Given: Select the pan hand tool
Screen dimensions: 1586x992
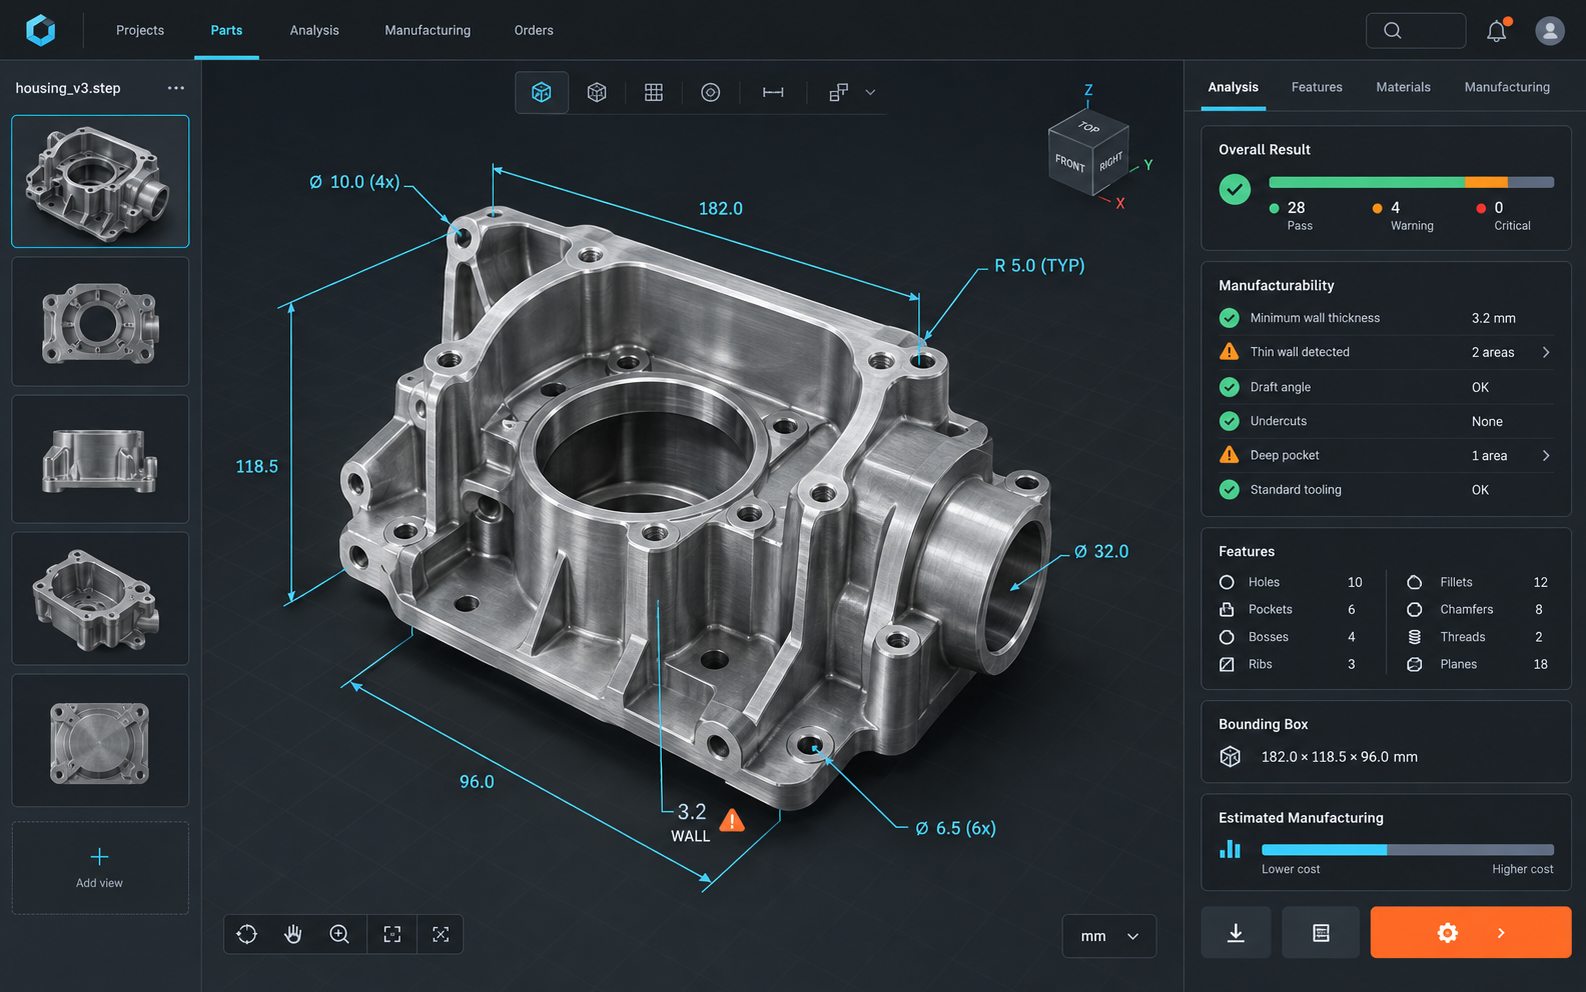Looking at the screenshot, I should click(x=293, y=934).
